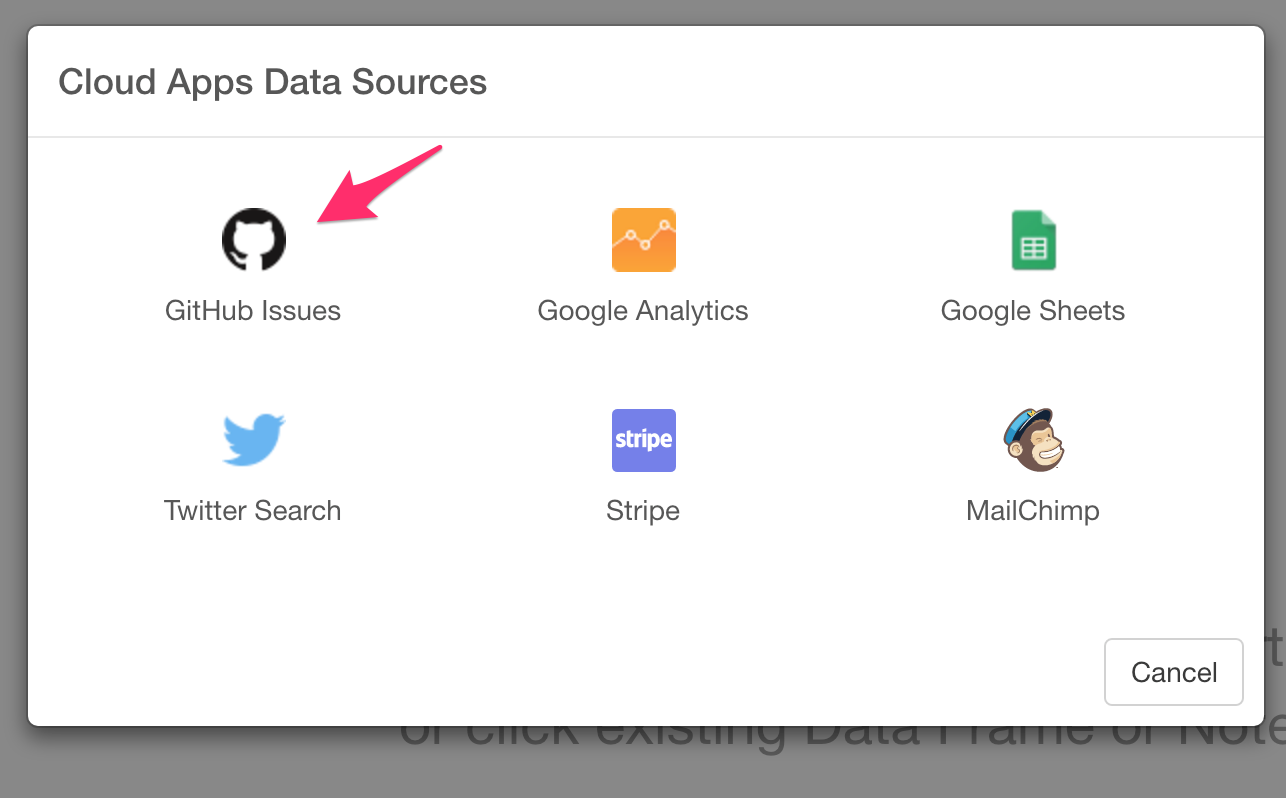The height and width of the screenshot is (798, 1286).
Task: Click the pink arrow annotation
Action: [x=378, y=184]
